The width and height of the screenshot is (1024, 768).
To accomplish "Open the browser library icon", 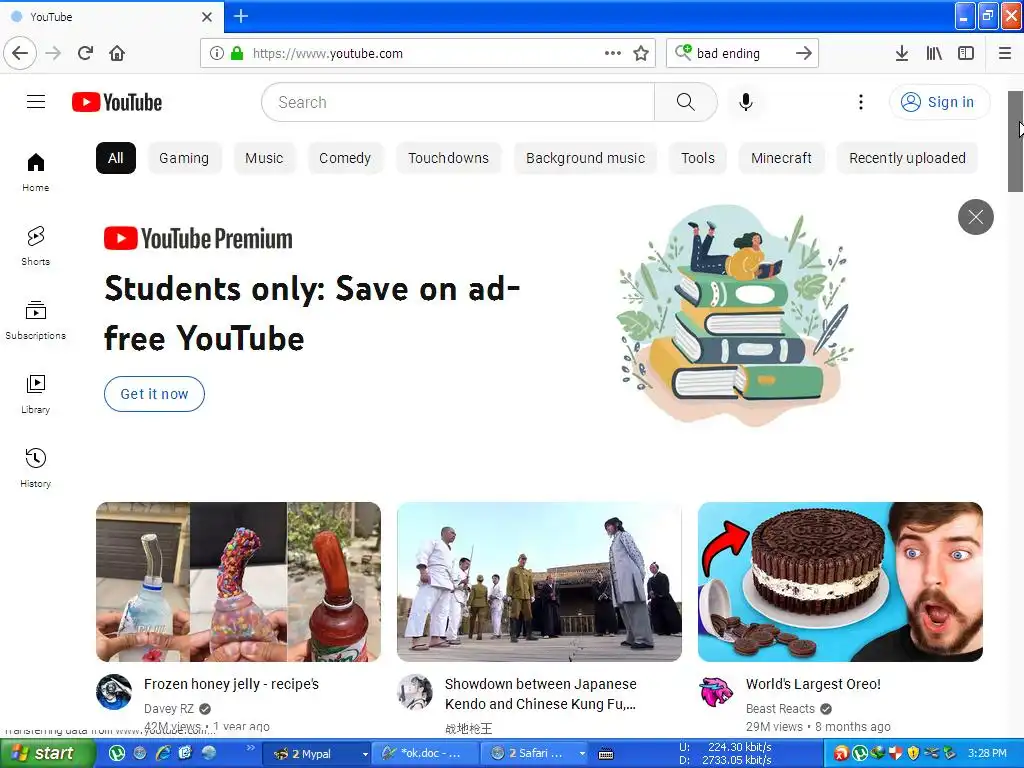I will click(934, 53).
